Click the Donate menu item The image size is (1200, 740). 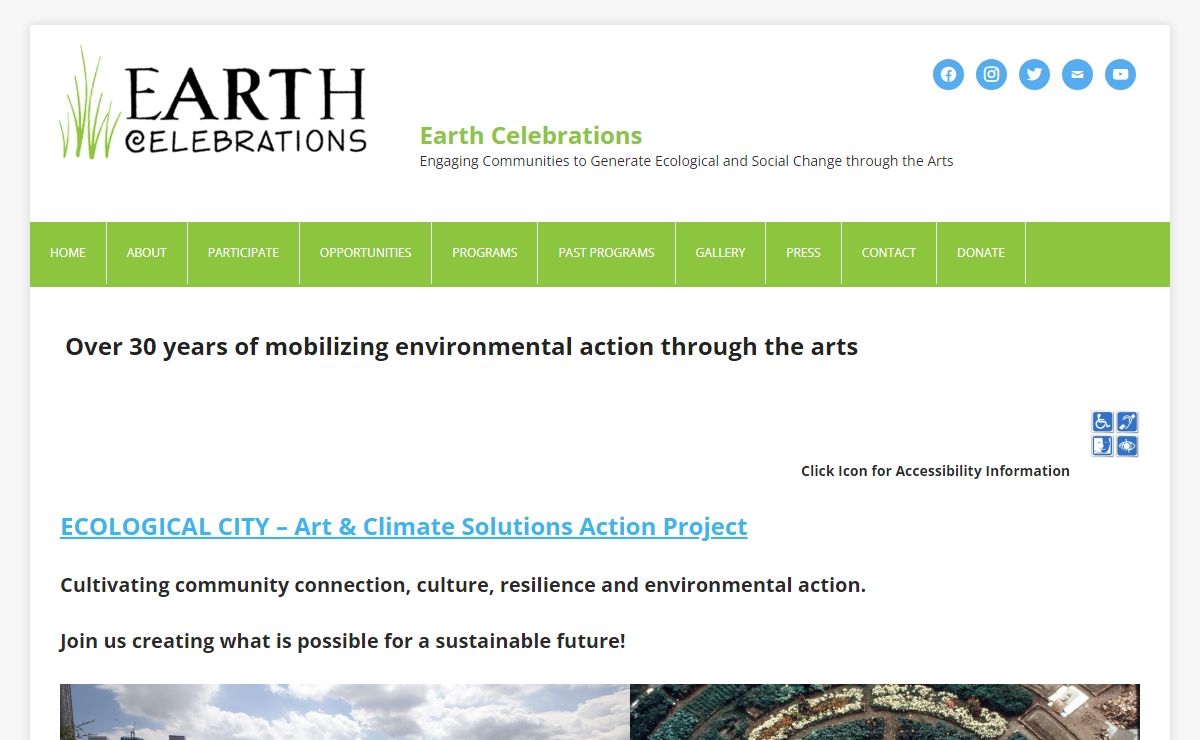click(x=981, y=253)
